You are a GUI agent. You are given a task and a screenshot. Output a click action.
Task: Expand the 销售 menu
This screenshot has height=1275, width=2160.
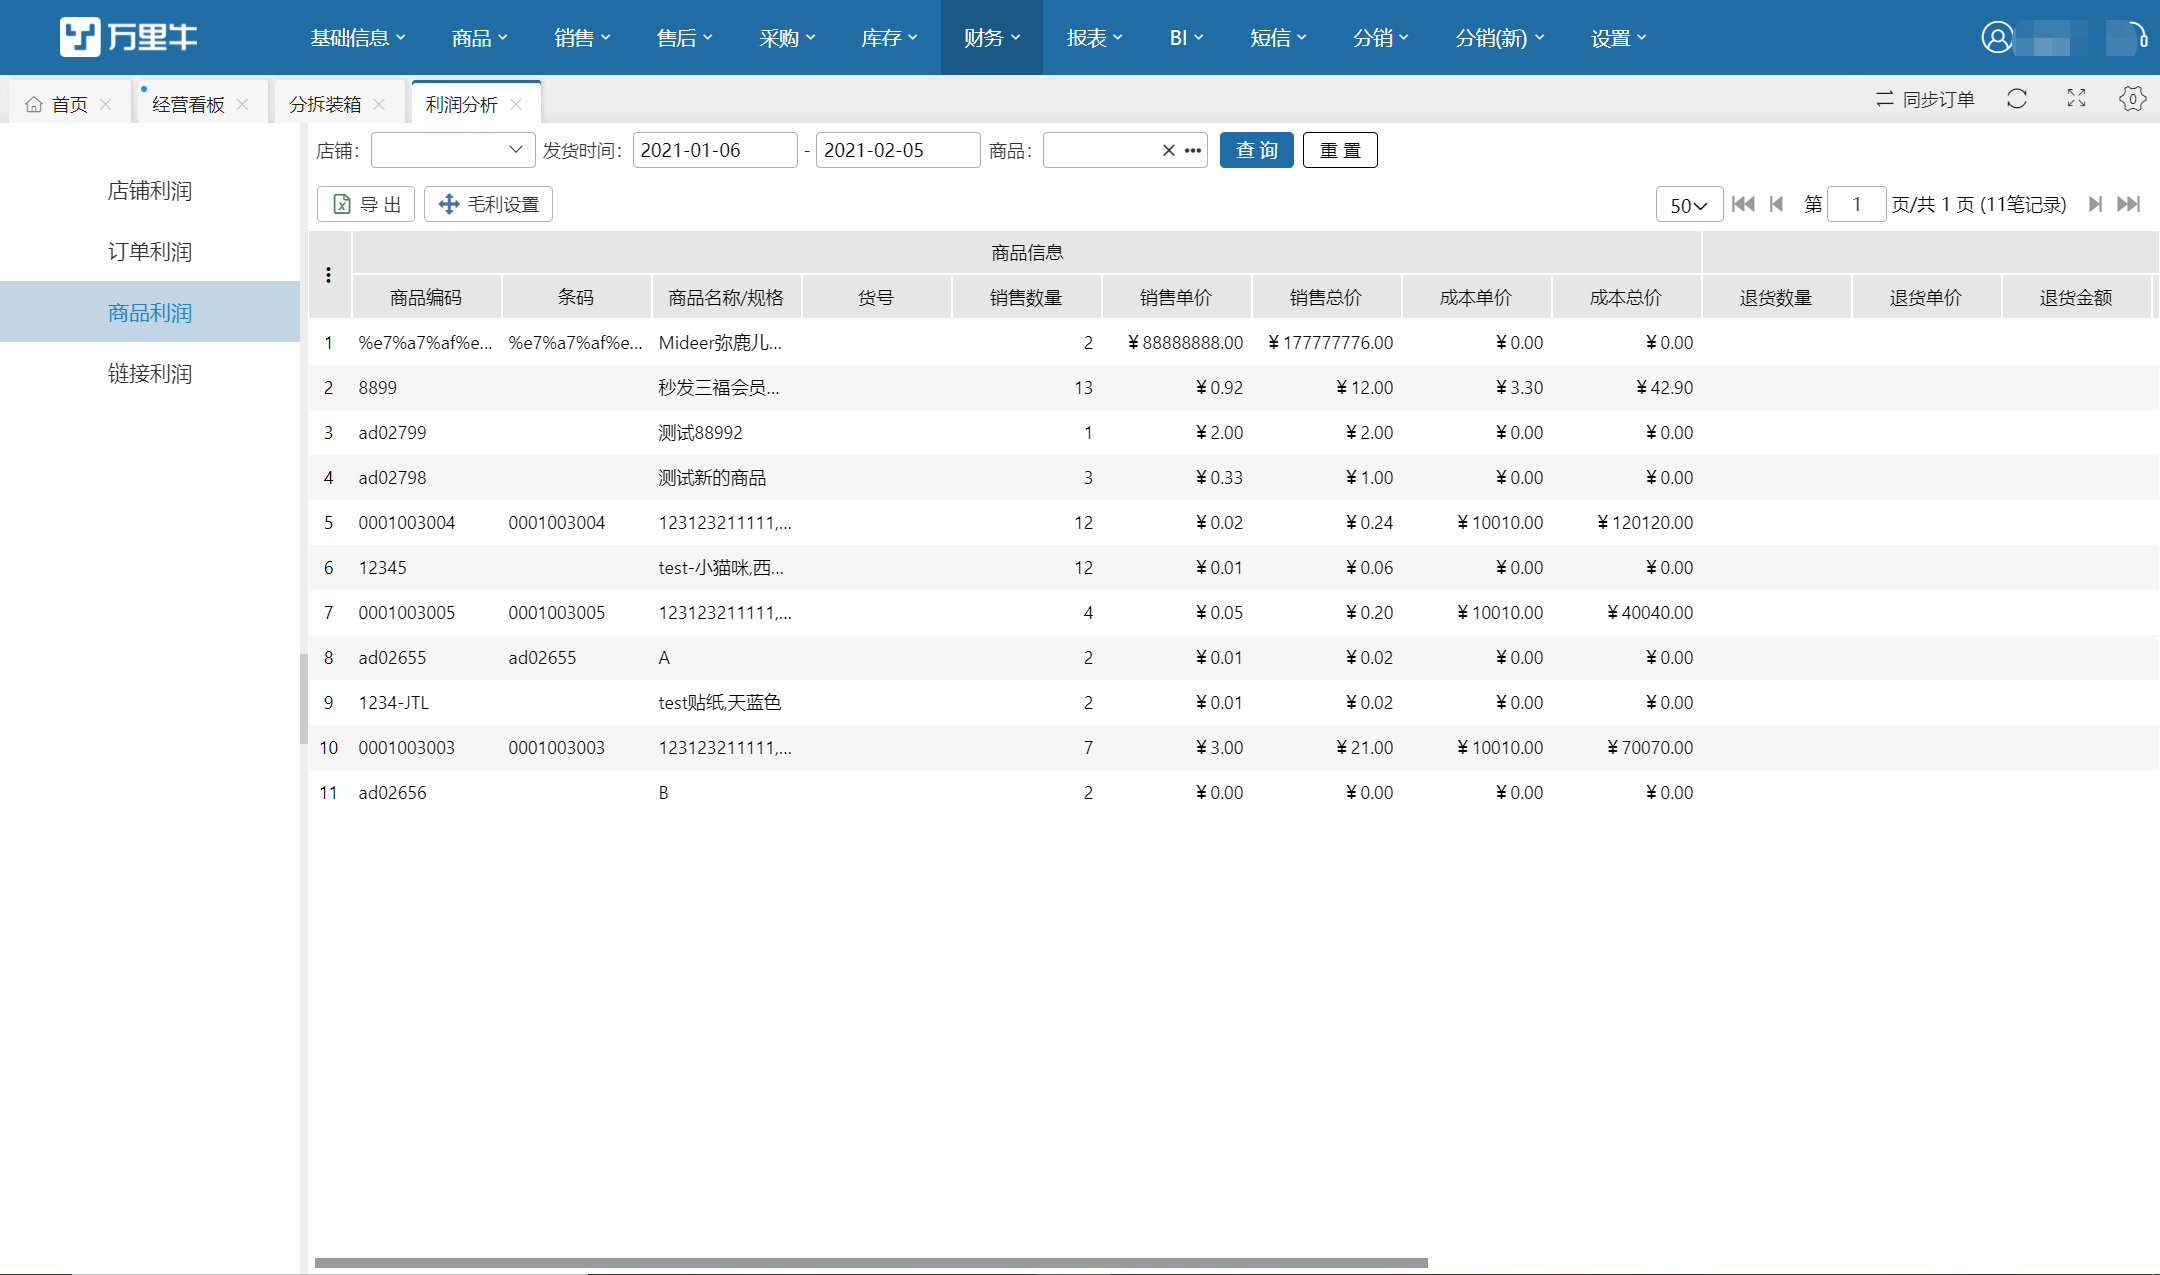(582, 37)
